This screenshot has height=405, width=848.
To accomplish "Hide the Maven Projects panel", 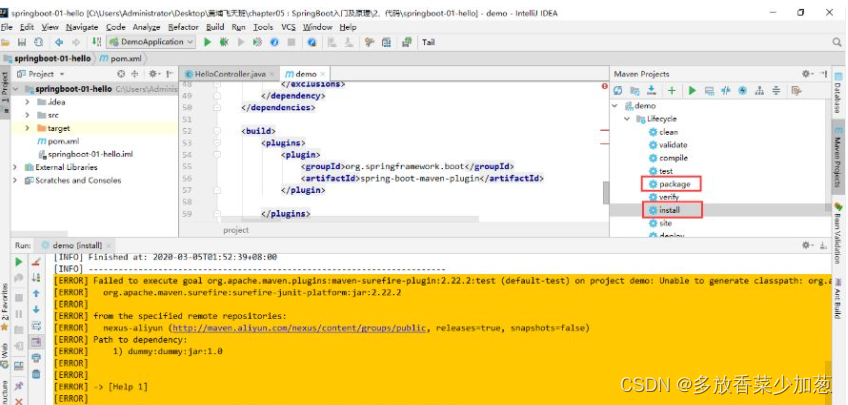I will pos(823,74).
